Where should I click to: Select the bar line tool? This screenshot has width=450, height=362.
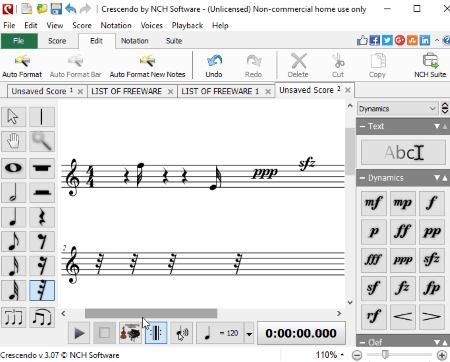[42, 117]
